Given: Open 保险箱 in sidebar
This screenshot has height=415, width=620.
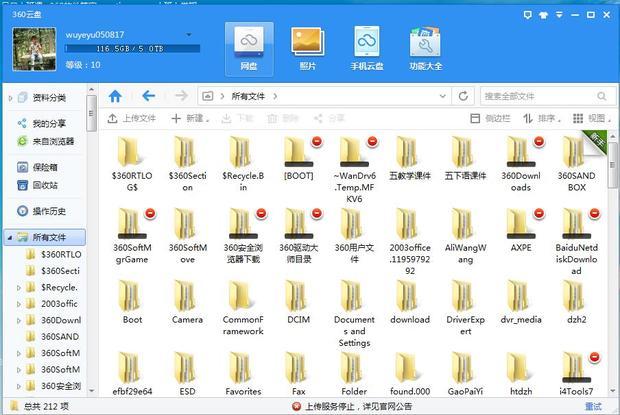Looking at the screenshot, I should [x=38, y=167].
